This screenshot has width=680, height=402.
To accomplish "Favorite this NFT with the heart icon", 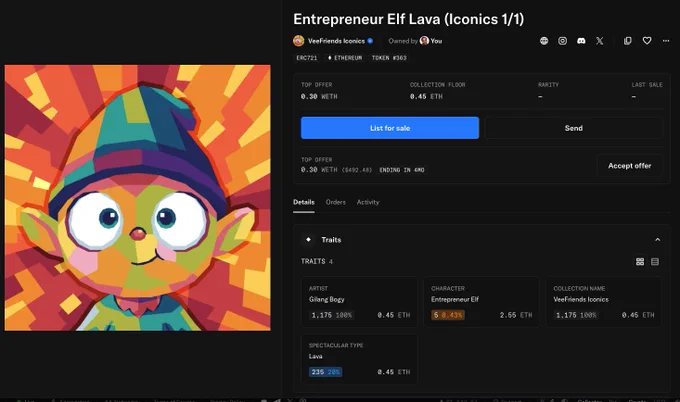I will click(647, 41).
